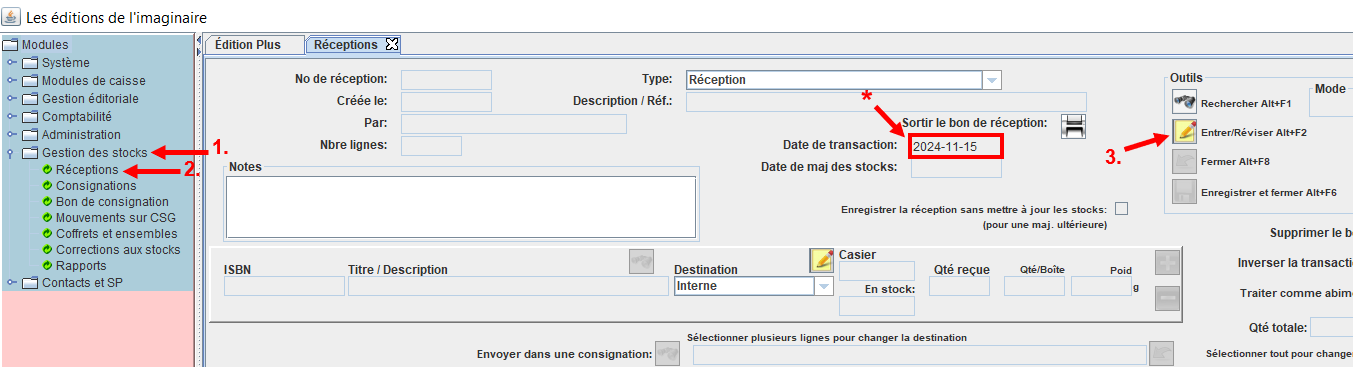Click the Fermer icon in Outils

click(1184, 160)
